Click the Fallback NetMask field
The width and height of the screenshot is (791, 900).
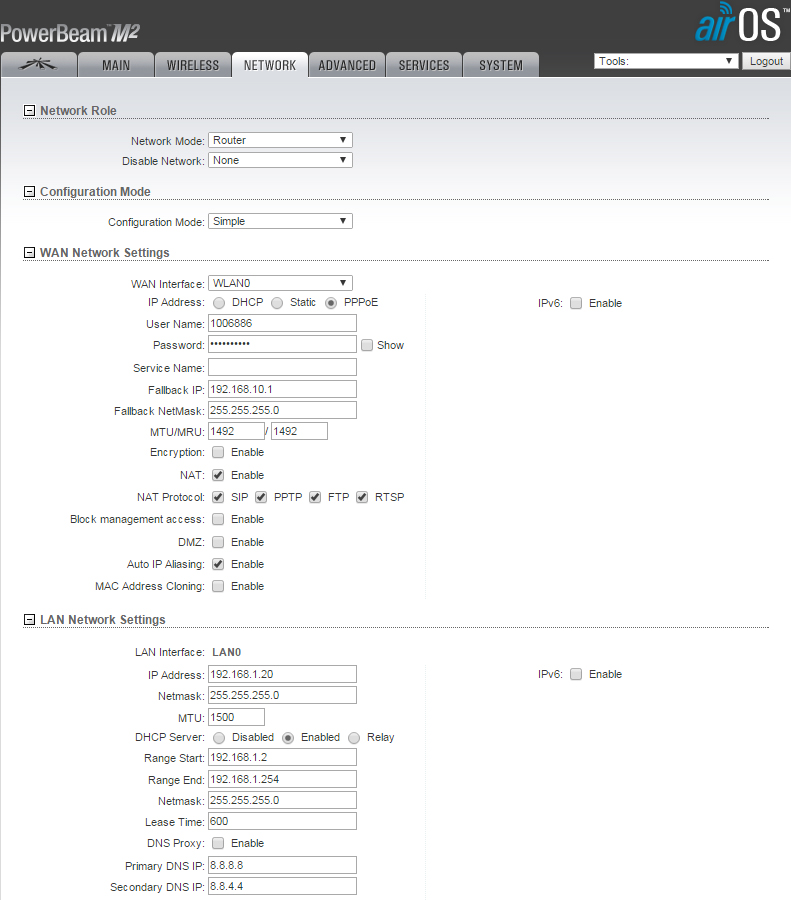point(282,410)
